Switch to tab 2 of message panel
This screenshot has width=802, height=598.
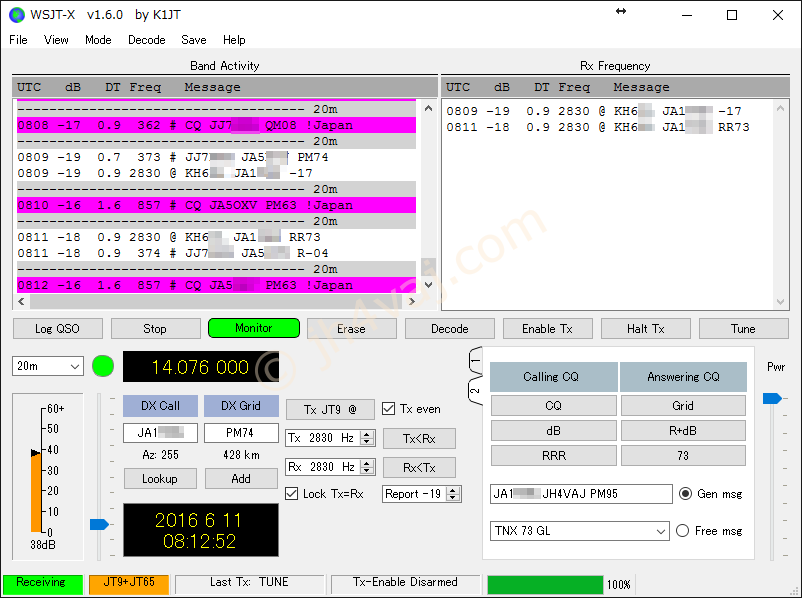tap(476, 391)
